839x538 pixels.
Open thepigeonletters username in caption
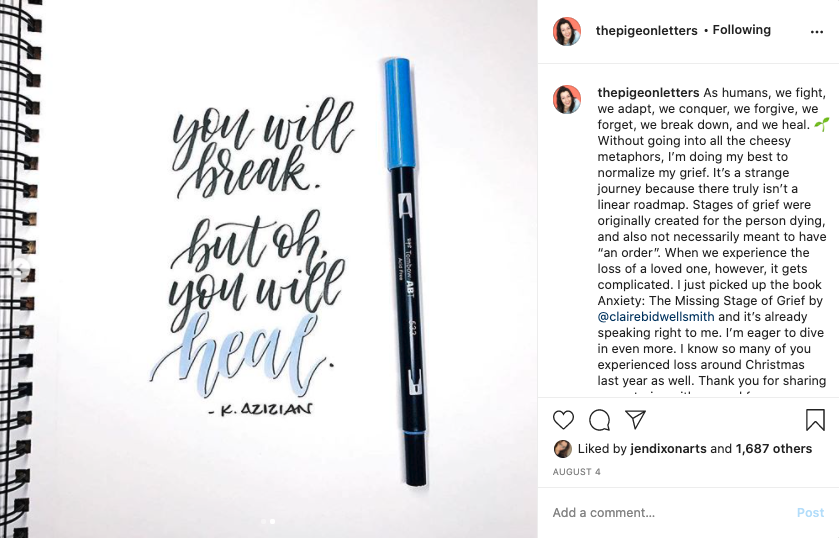pyautogui.click(x=648, y=93)
